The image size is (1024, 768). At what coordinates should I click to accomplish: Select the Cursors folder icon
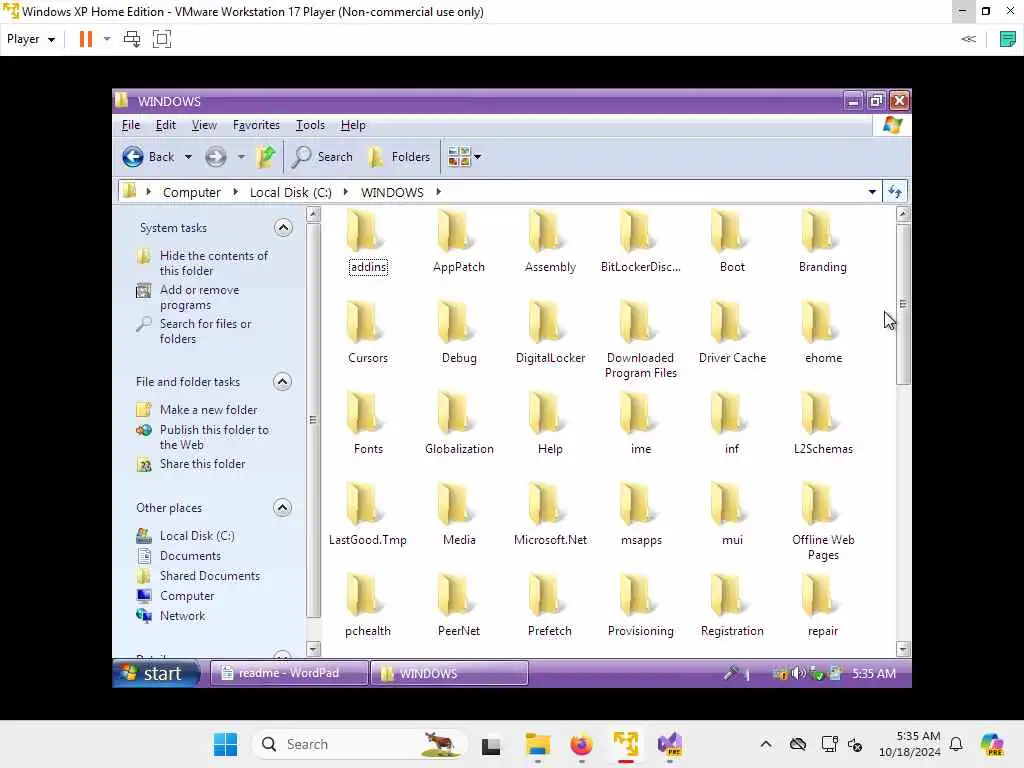[x=364, y=322]
